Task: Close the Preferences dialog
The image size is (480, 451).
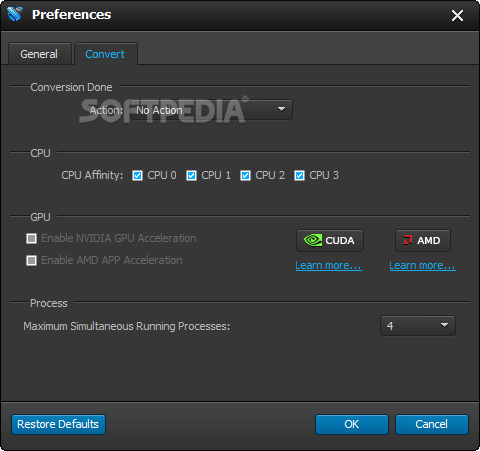Action: (457, 15)
